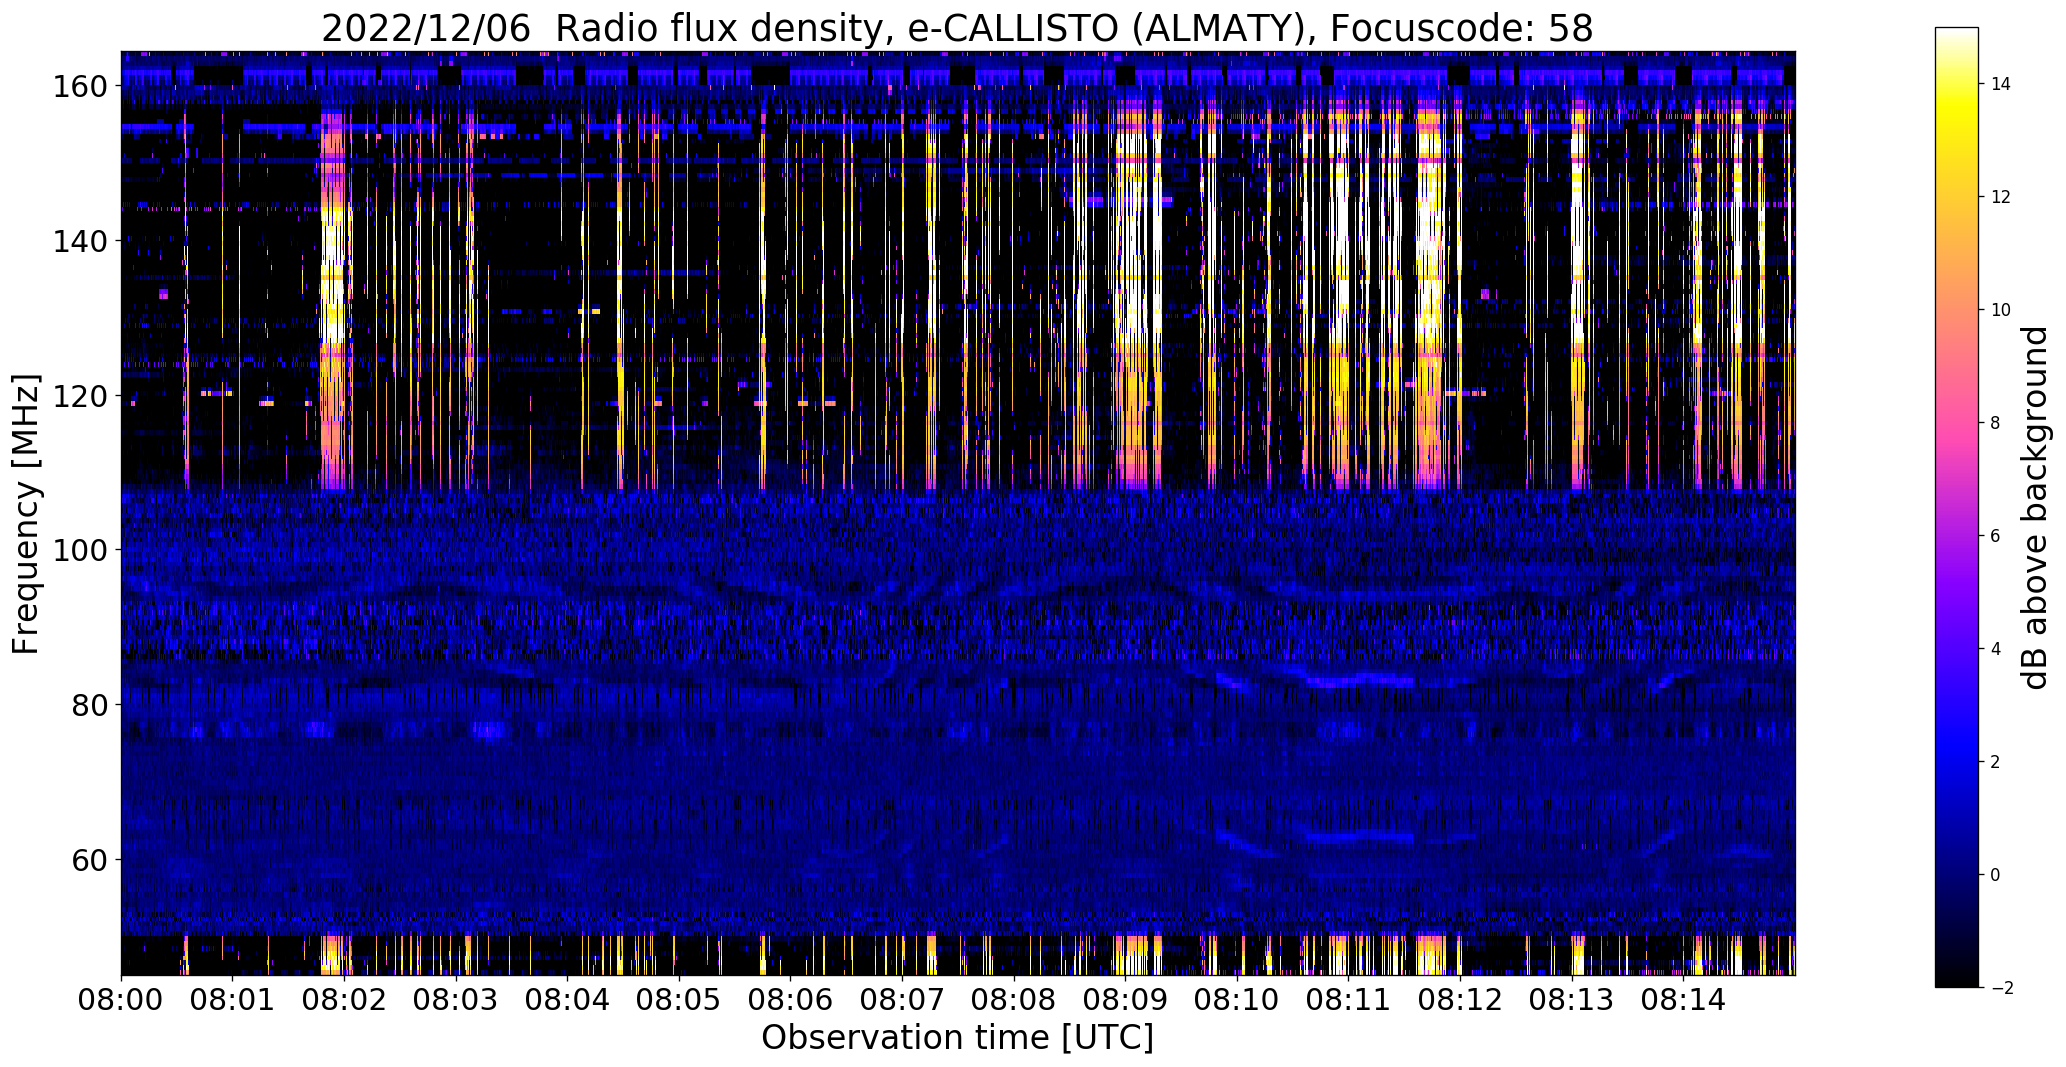Click the 08:11 time tick label
Image resolution: width=2066 pixels, height=1067 pixels.
click(x=1349, y=999)
